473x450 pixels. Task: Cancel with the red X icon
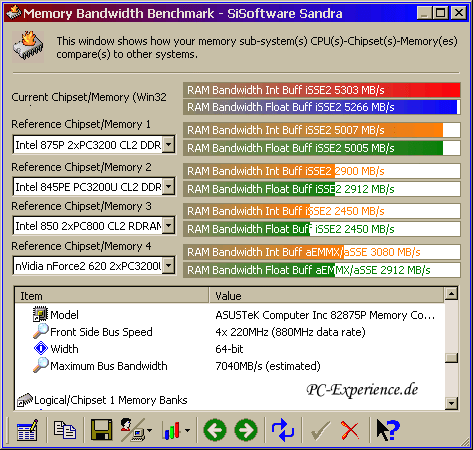click(350, 430)
